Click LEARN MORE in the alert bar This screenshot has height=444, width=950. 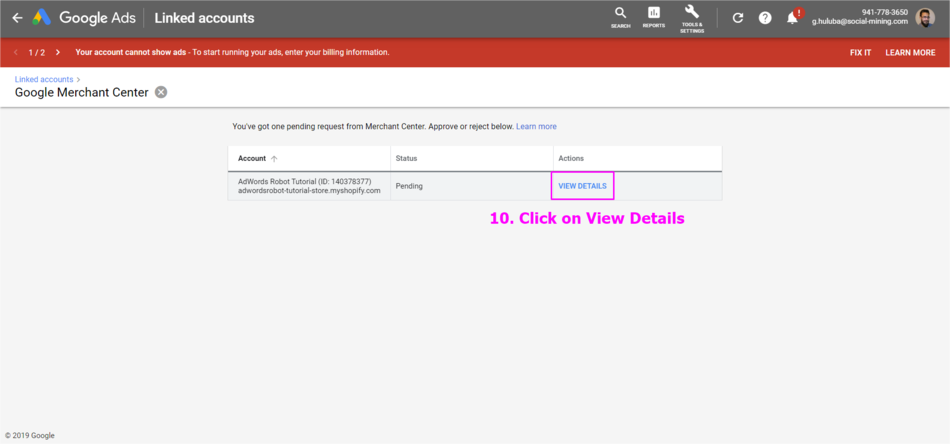coord(910,53)
